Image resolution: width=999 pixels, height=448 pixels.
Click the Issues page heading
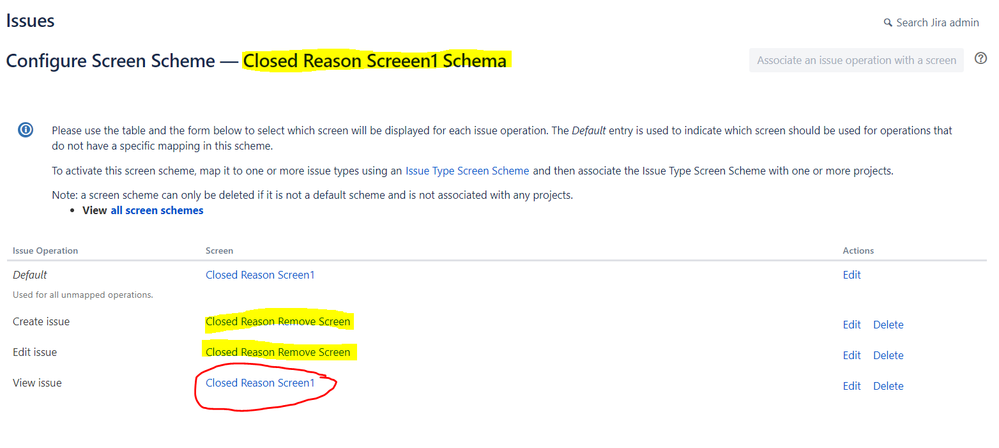30,20
